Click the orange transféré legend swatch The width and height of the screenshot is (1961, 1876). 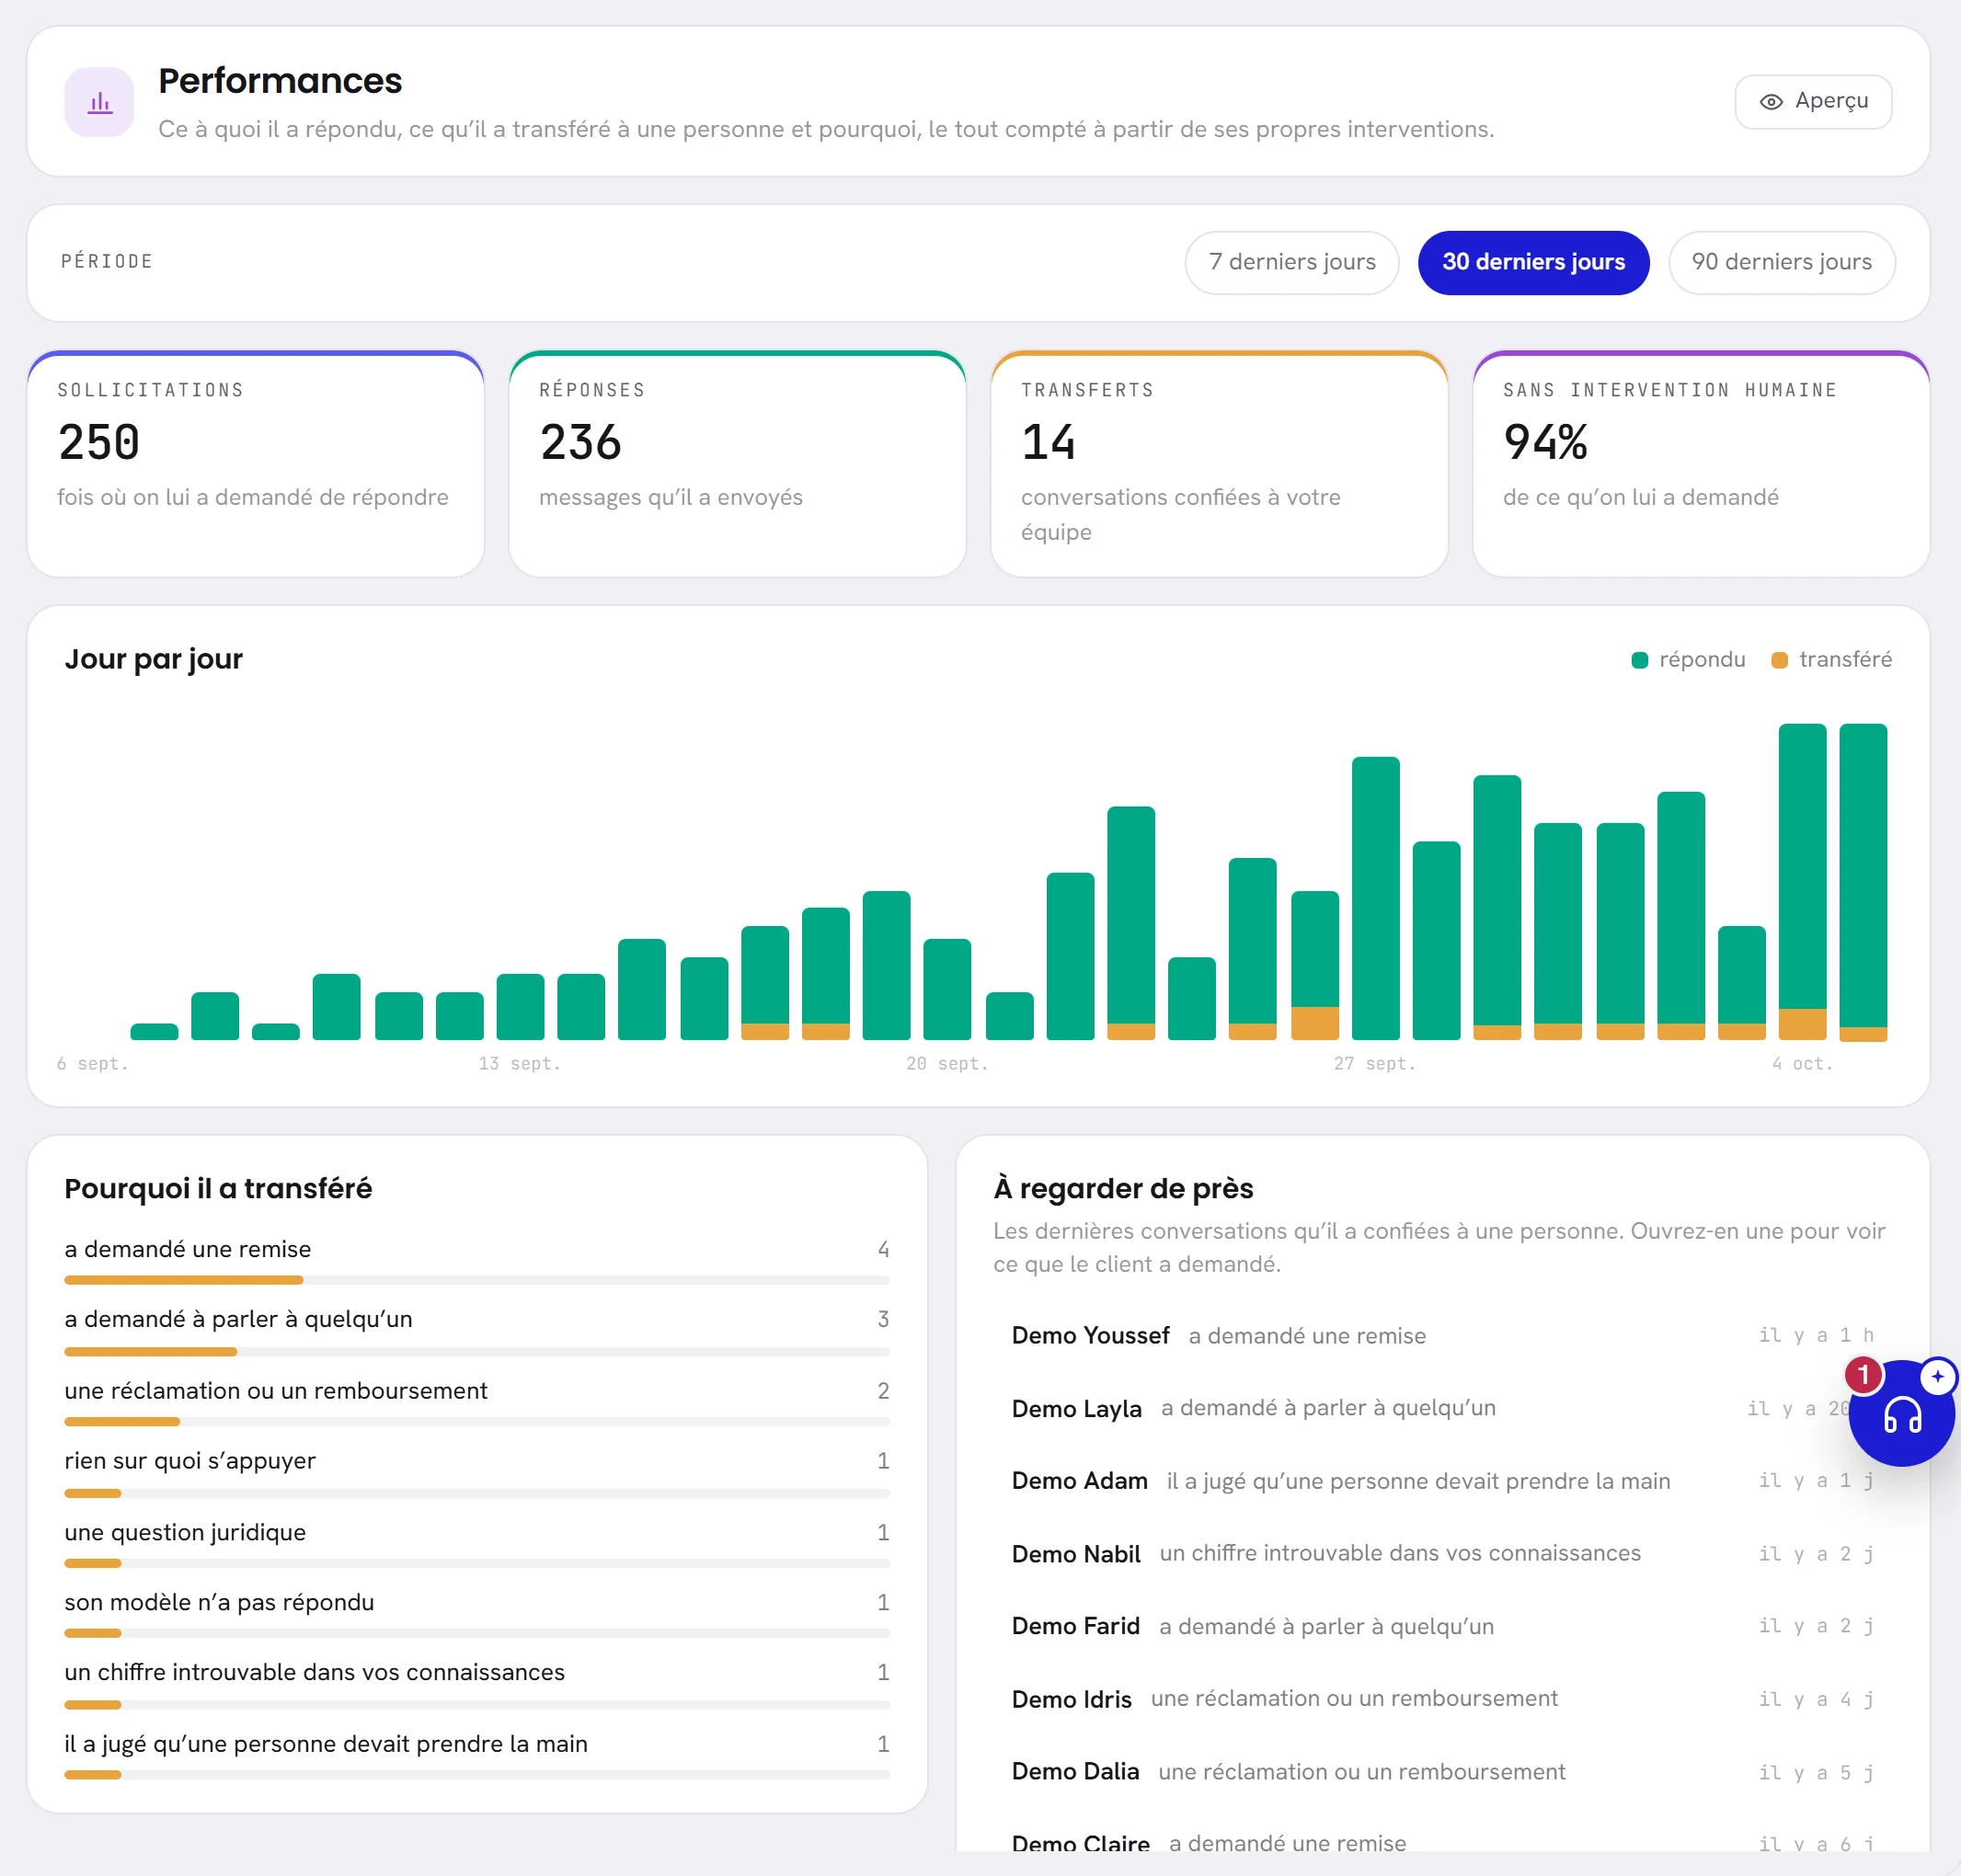pos(1779,660)
